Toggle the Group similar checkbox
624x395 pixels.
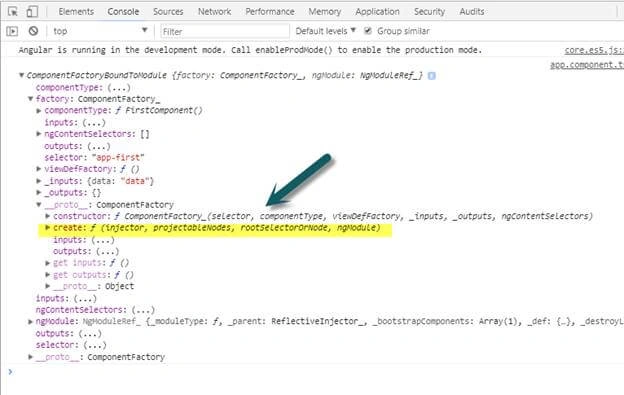click(x=368, y=31)
